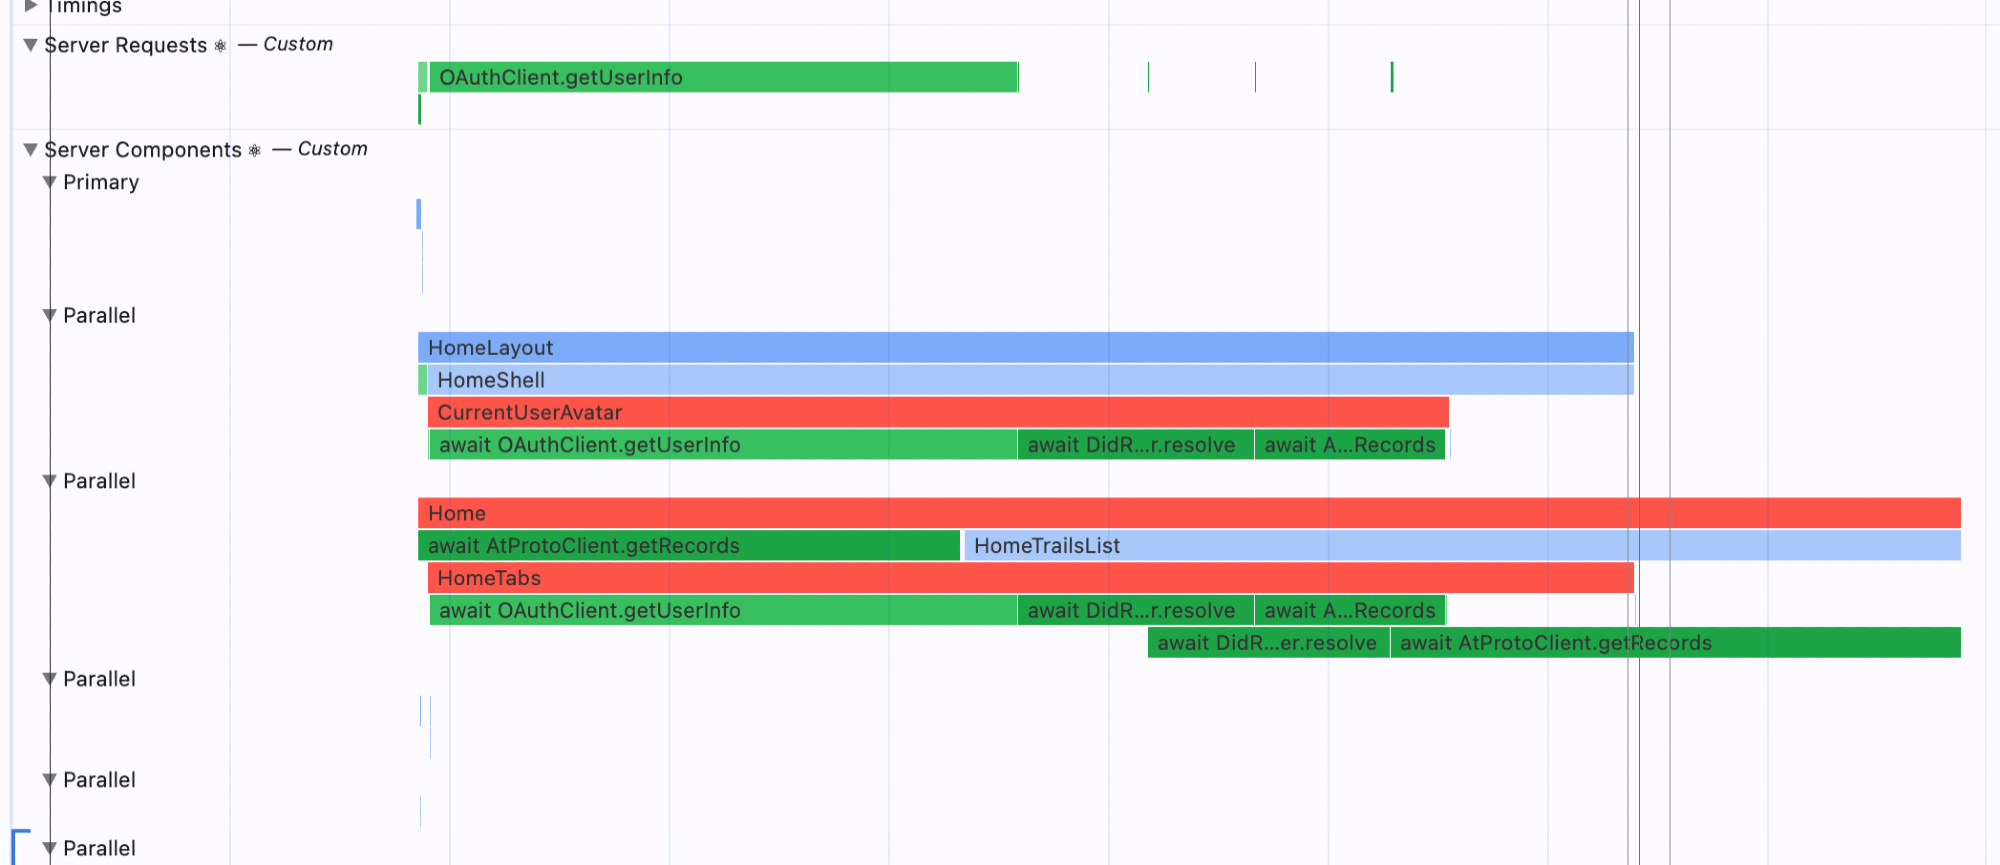This screenshot has height=865, width=2000.
Task: Collapse the Parallel subtrack above HomeLayout
Action: (49, 315)
